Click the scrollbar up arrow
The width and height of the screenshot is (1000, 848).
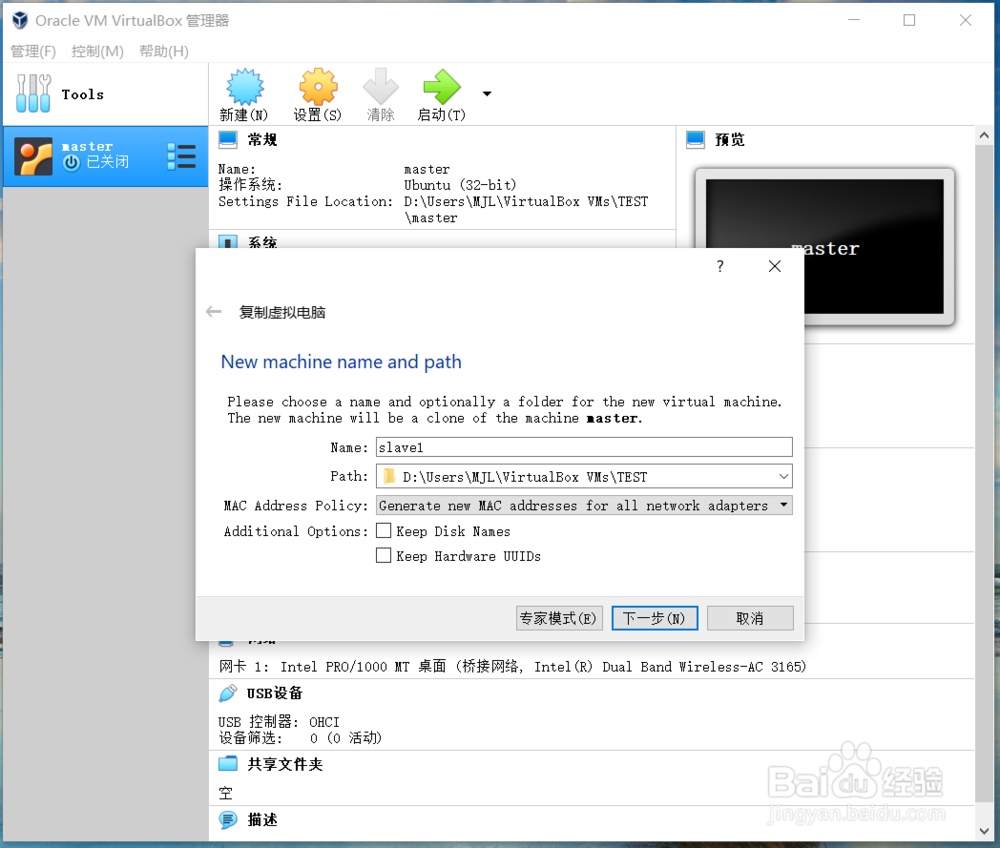pos(983,135)
